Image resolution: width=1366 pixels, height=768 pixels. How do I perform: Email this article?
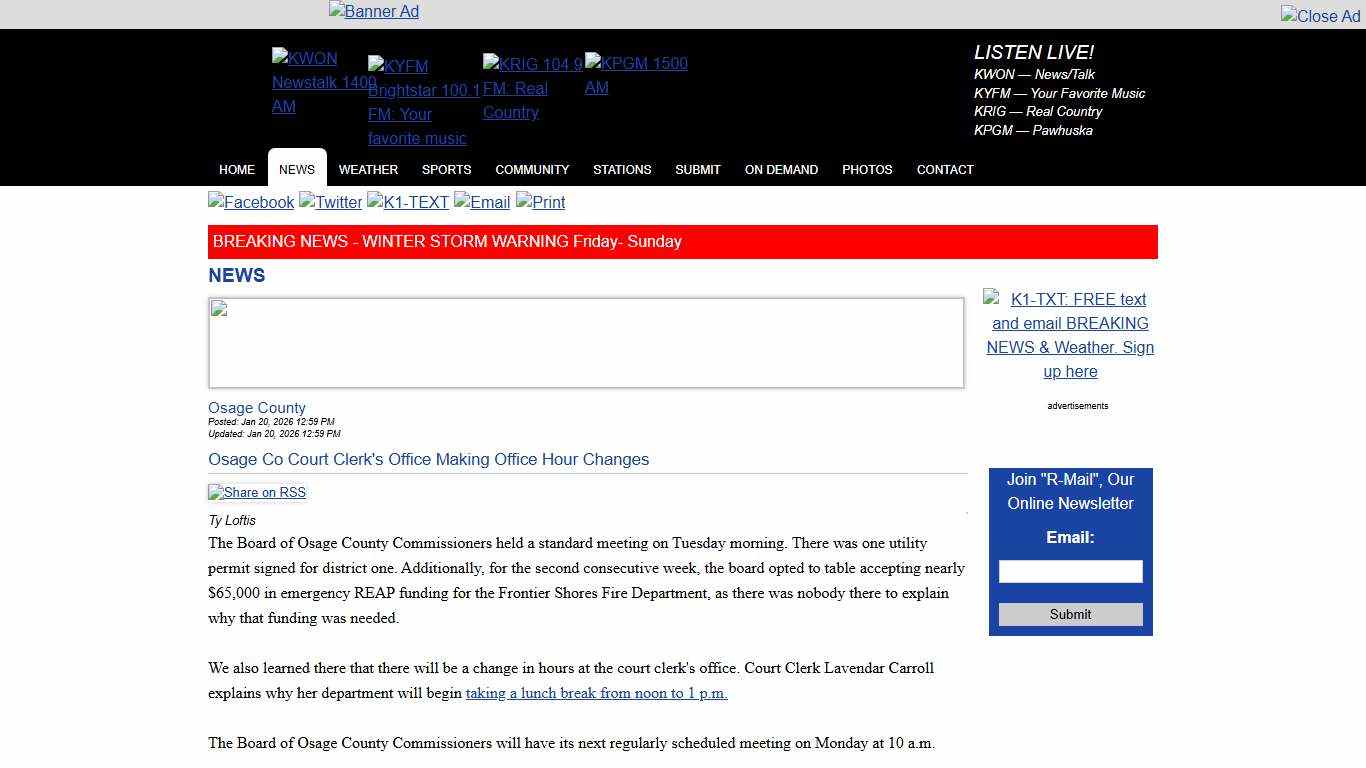pyautogui.click(x=481, y=202)
